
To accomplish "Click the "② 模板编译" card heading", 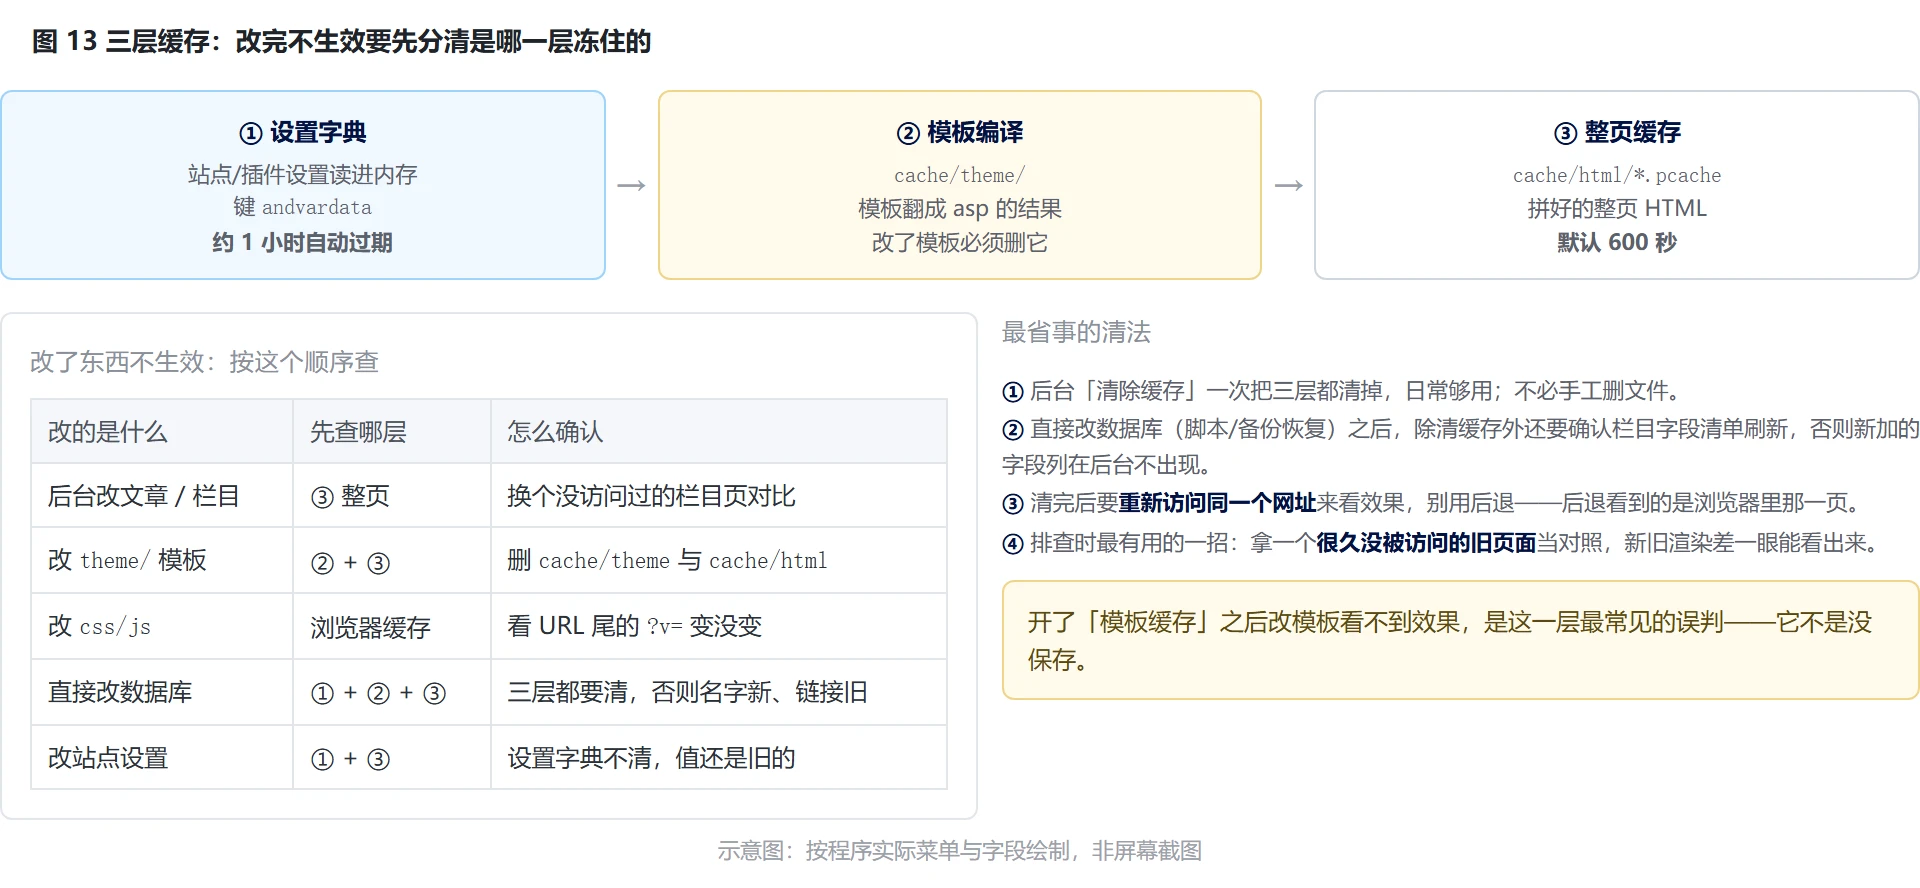I will pos(960,132).
